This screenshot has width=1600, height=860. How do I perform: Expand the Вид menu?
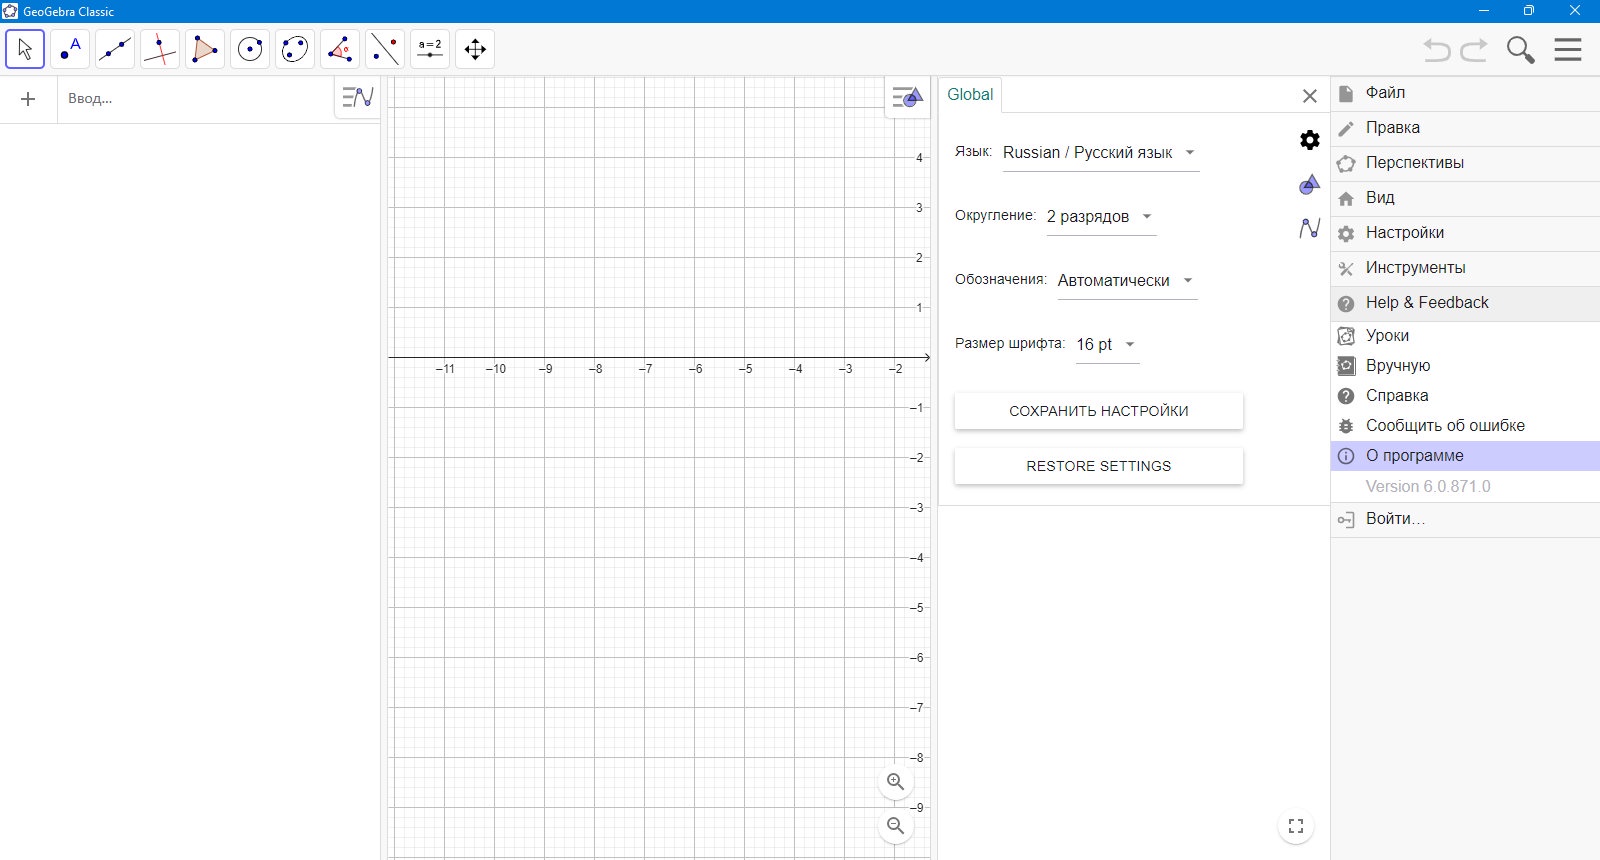click(1465, 198)
